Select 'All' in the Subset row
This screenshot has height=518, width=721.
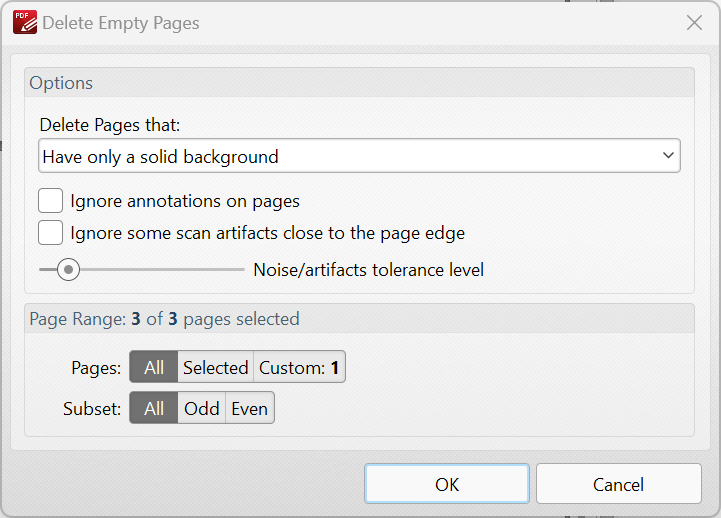pos(154,408)
